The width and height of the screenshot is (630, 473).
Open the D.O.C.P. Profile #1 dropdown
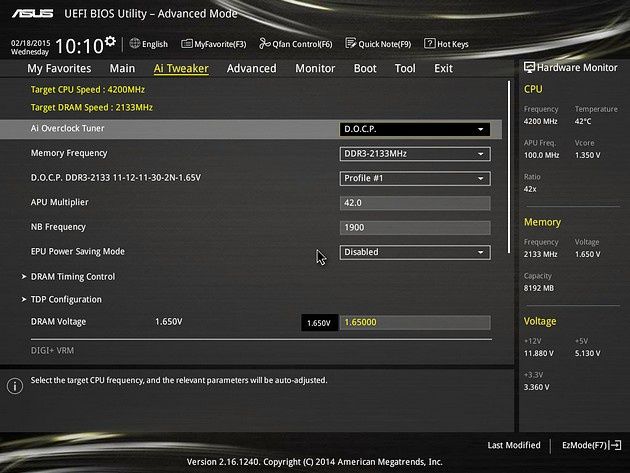415,178
